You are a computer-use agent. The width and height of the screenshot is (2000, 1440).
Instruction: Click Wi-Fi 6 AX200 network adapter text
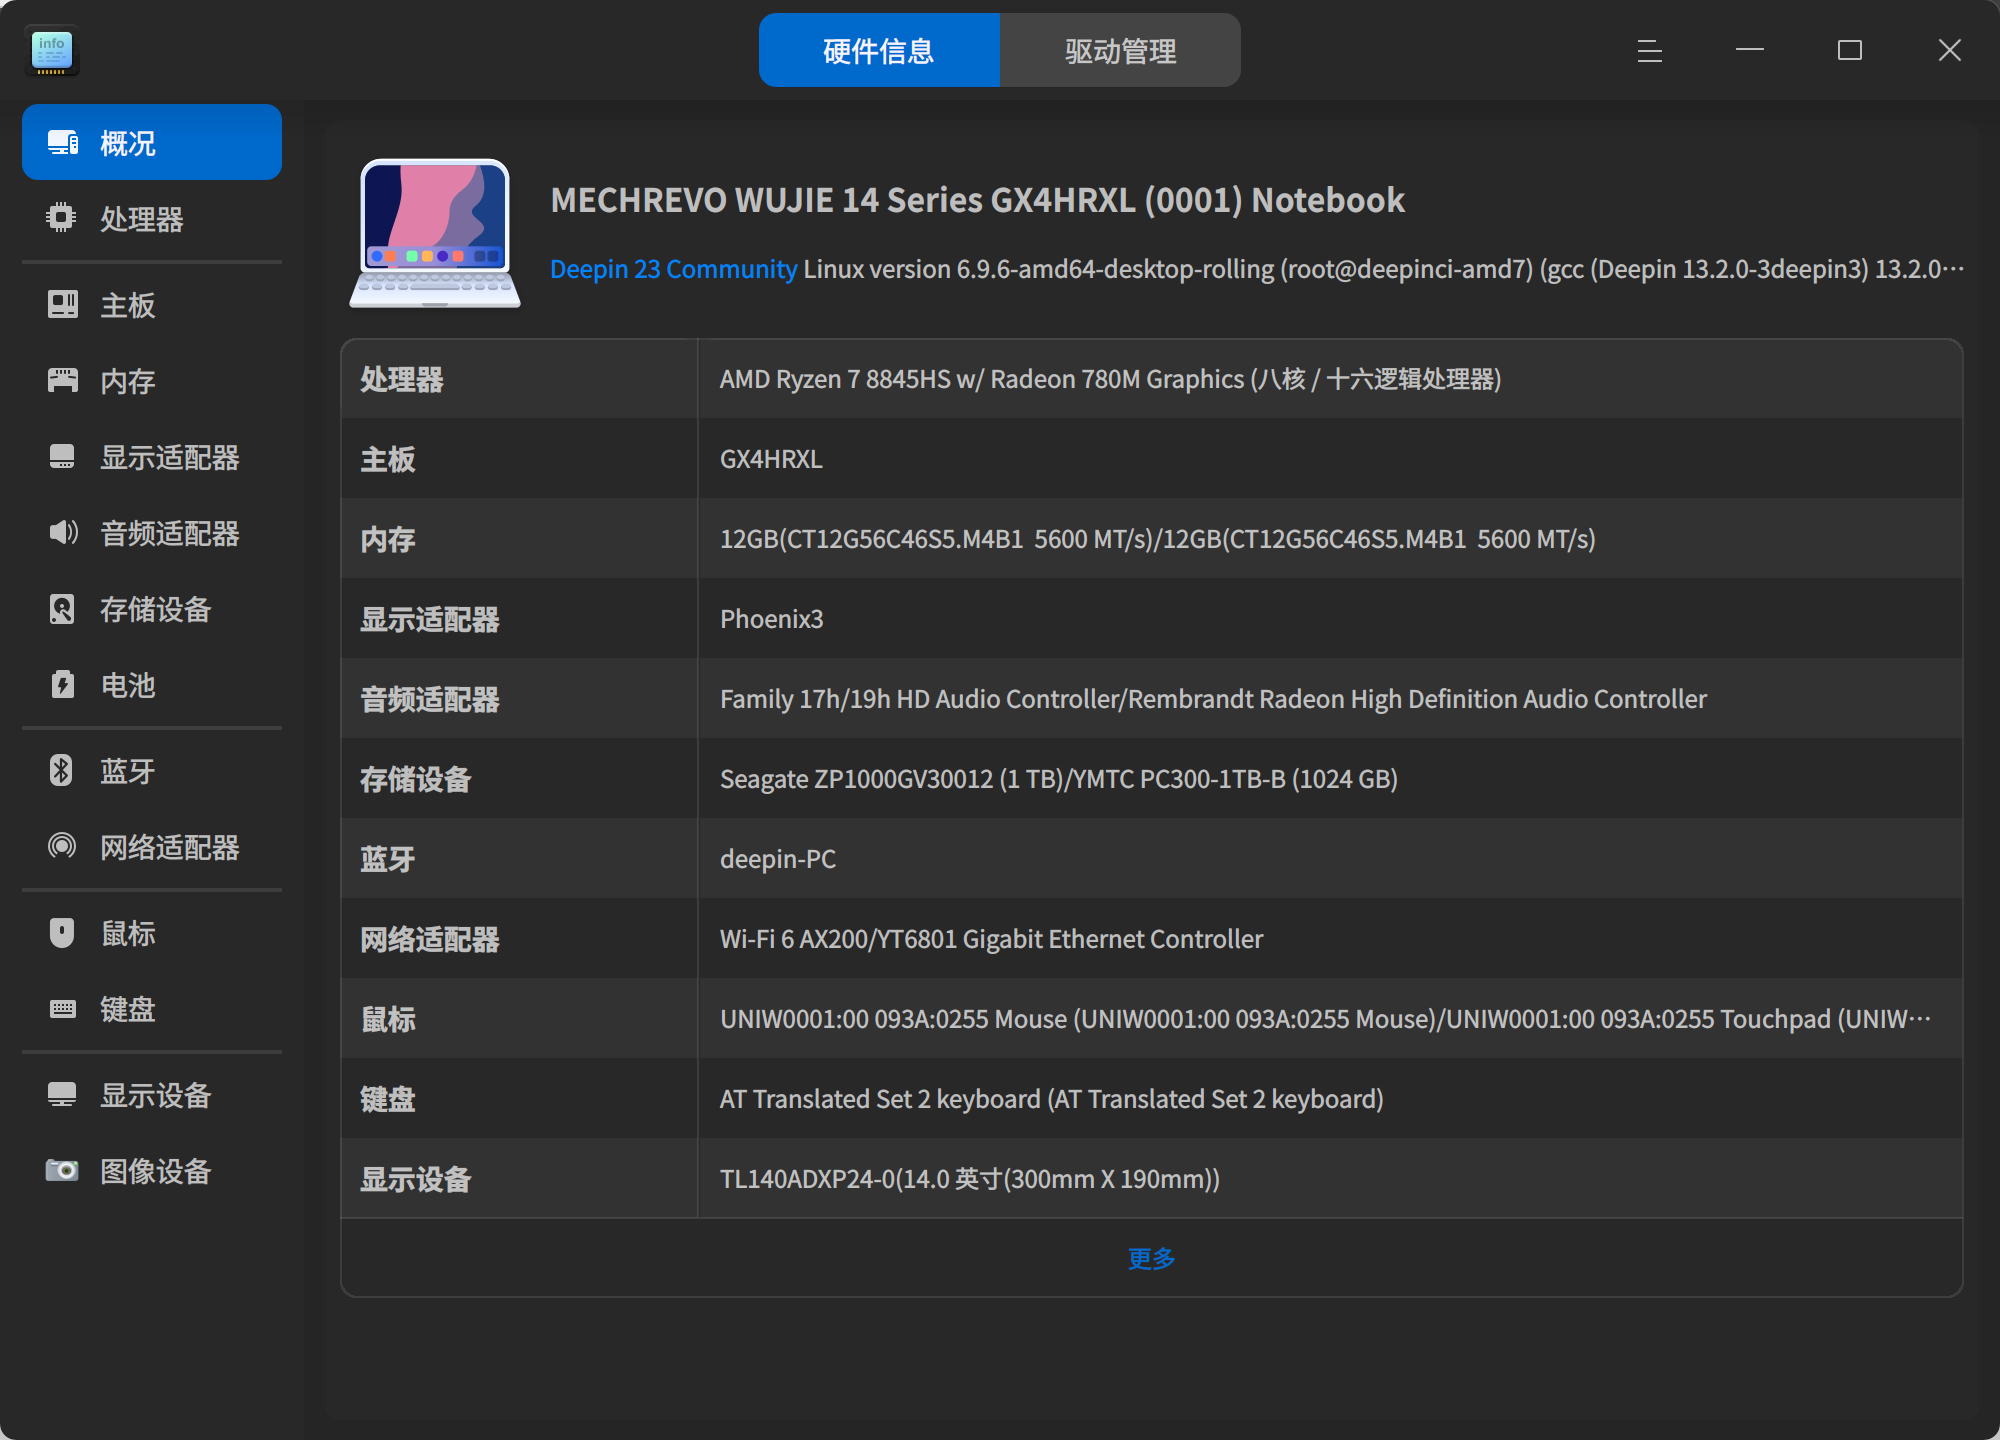tap(991, 939)
